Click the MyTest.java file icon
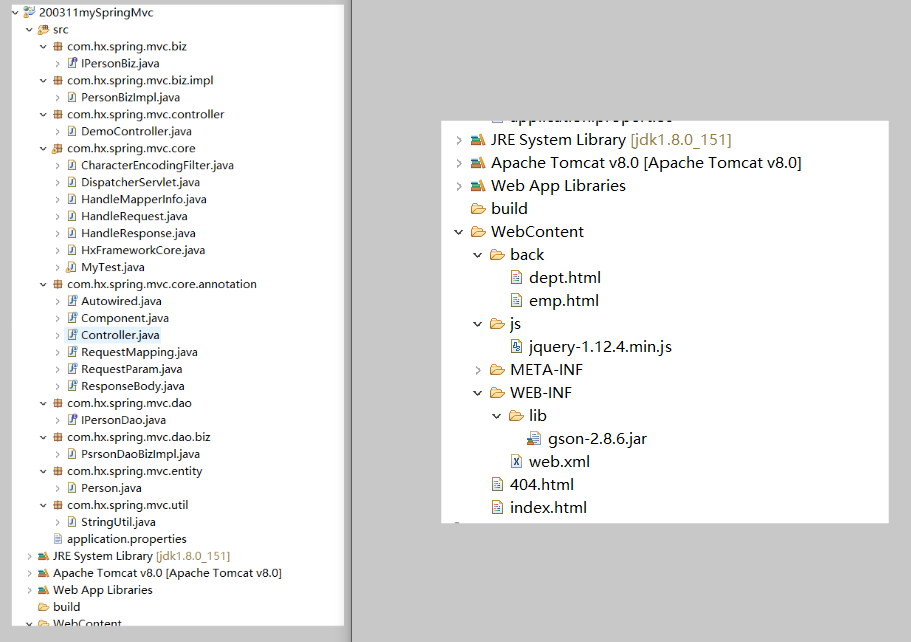Screen dimensions: 911x642 coord(71,267)
